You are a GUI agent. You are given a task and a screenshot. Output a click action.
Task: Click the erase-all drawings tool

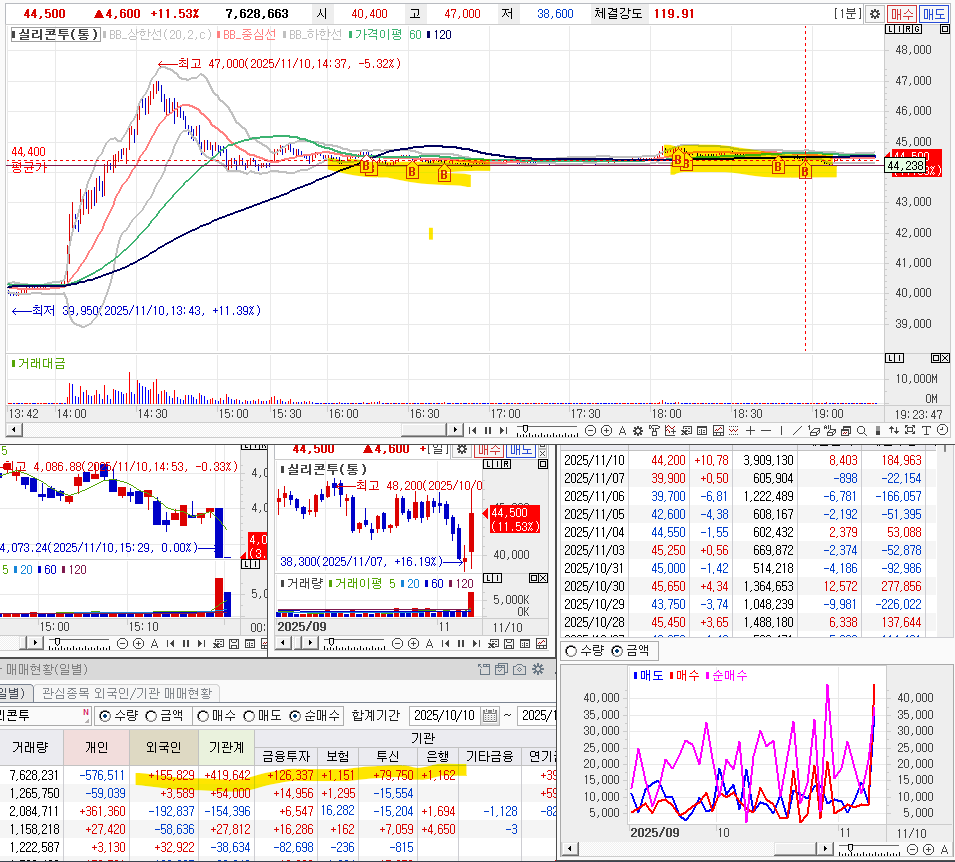830,431
